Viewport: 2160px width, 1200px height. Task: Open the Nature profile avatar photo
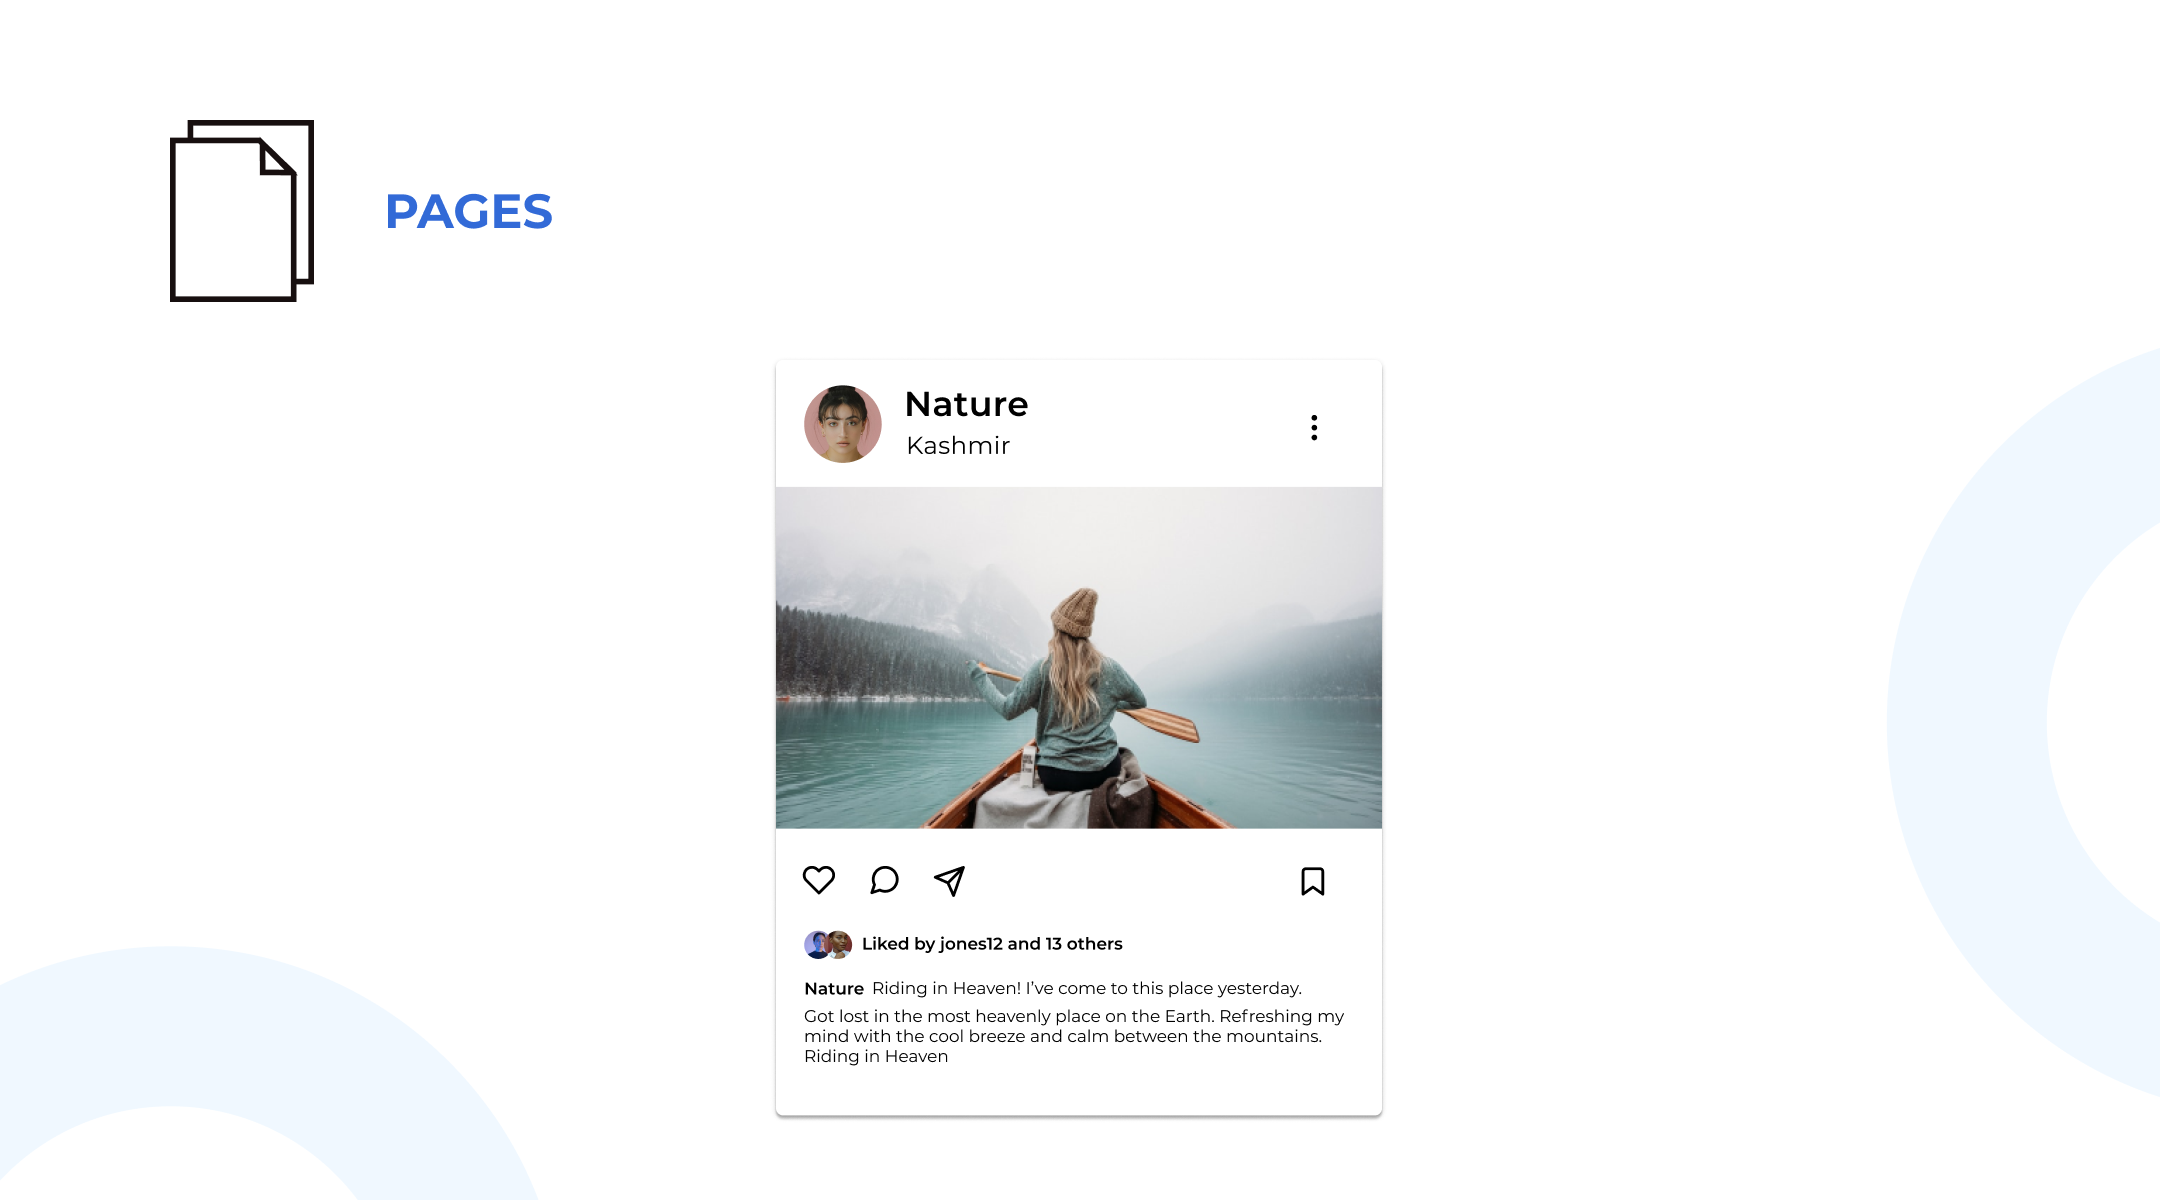tap(843, 424)
